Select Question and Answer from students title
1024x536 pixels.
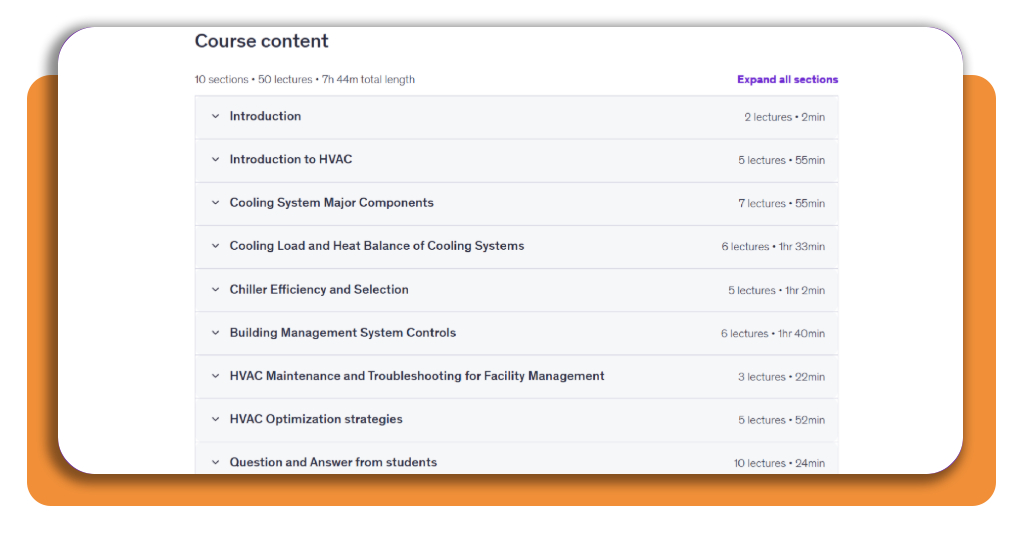(333, 462)
